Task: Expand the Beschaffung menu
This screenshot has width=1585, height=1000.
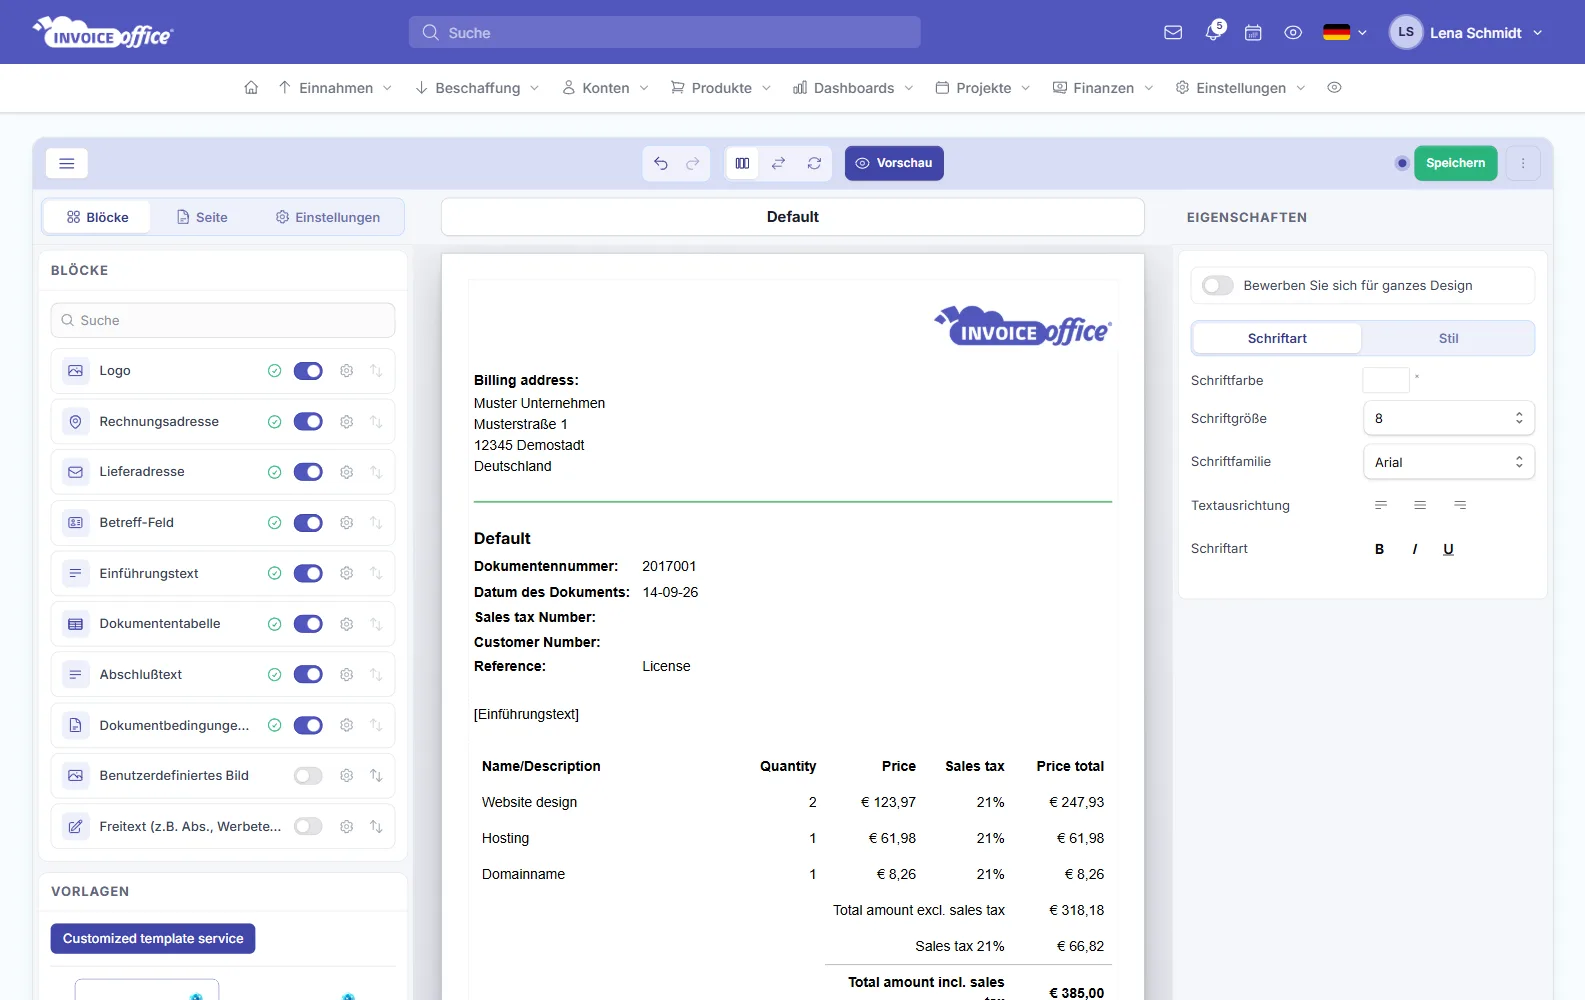Action: tap(477, 88)
